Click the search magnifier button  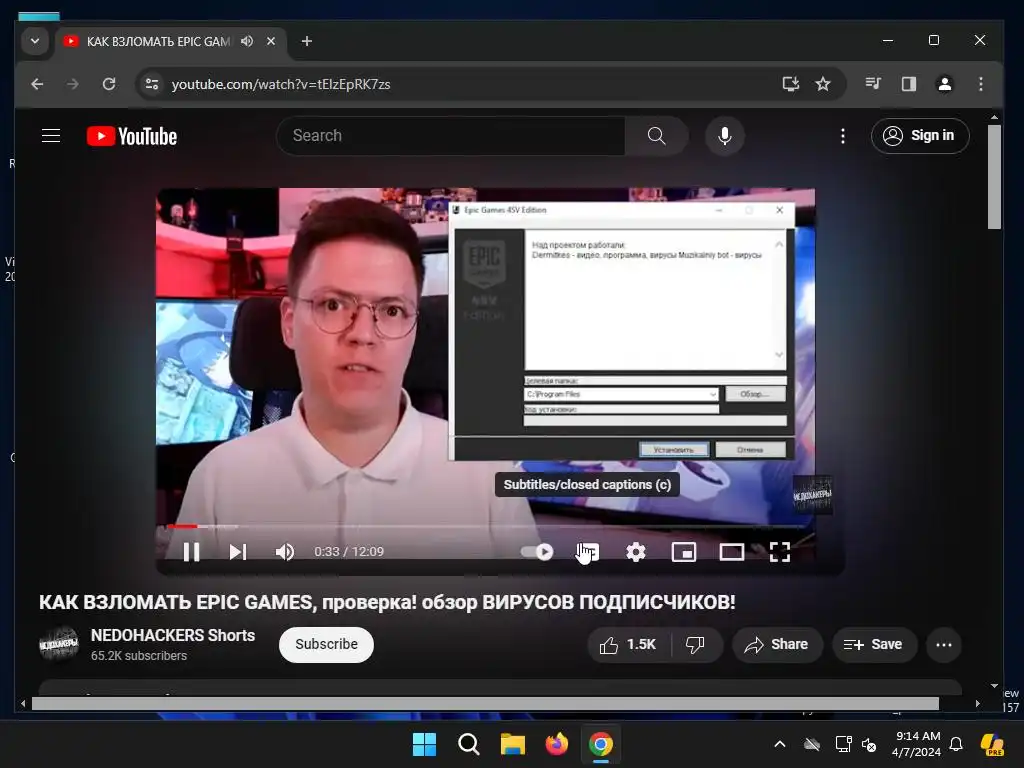tap(656, 136)
